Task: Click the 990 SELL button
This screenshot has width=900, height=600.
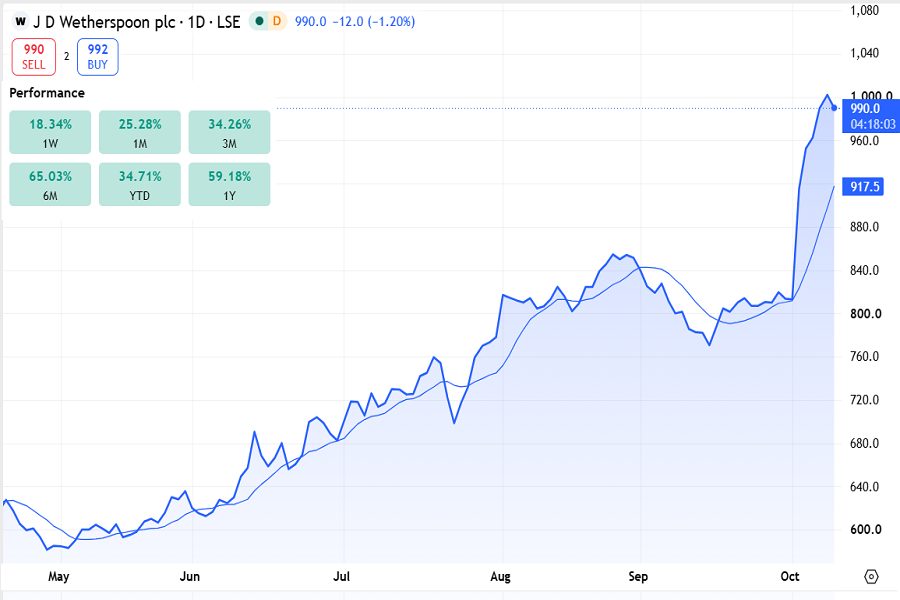Action: [34, 57]
